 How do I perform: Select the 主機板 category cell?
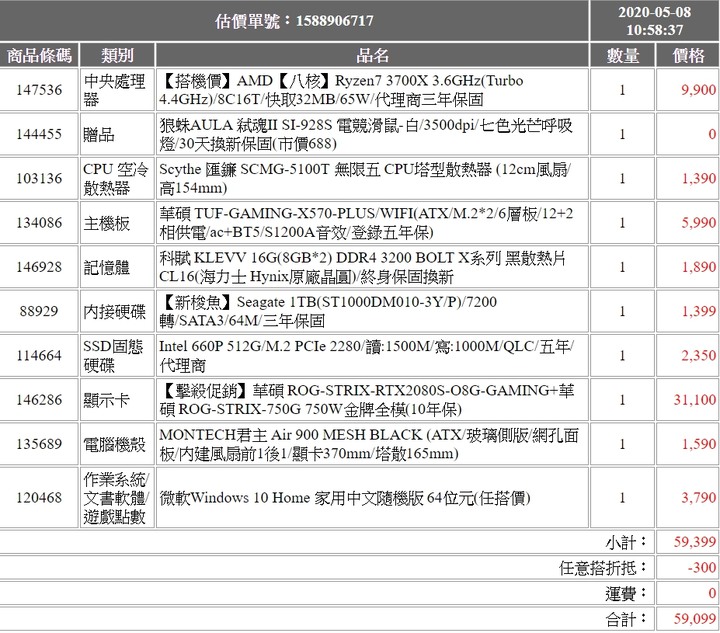(117, 223)
